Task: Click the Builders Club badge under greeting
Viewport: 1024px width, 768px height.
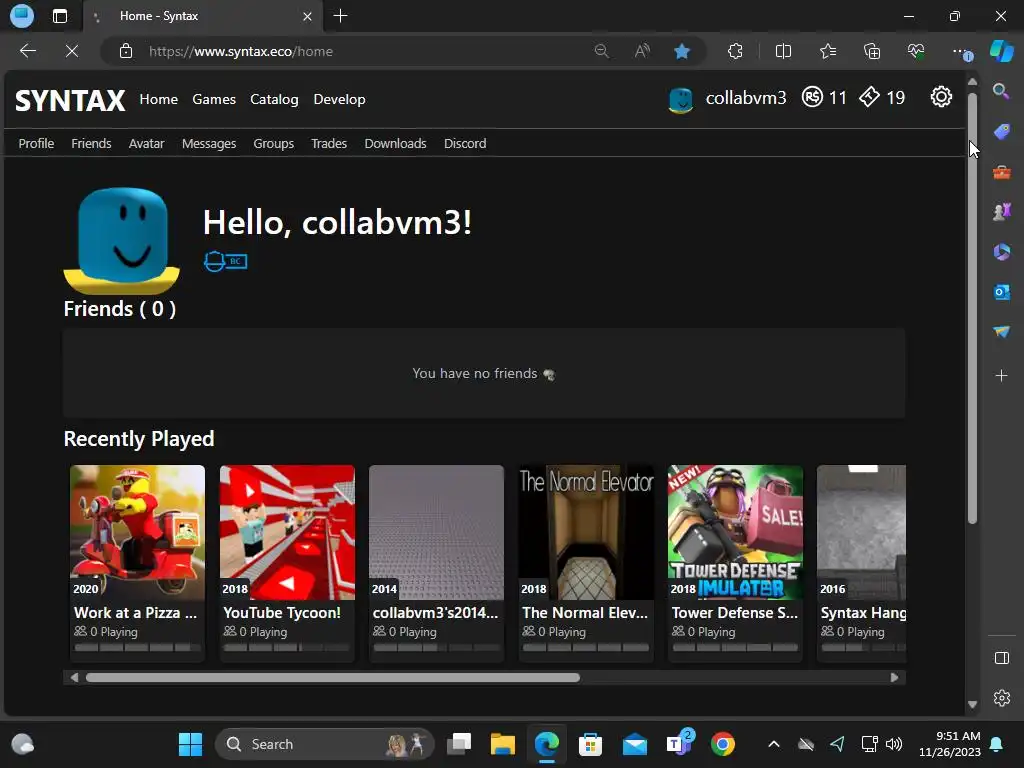Action: (225, 261)
